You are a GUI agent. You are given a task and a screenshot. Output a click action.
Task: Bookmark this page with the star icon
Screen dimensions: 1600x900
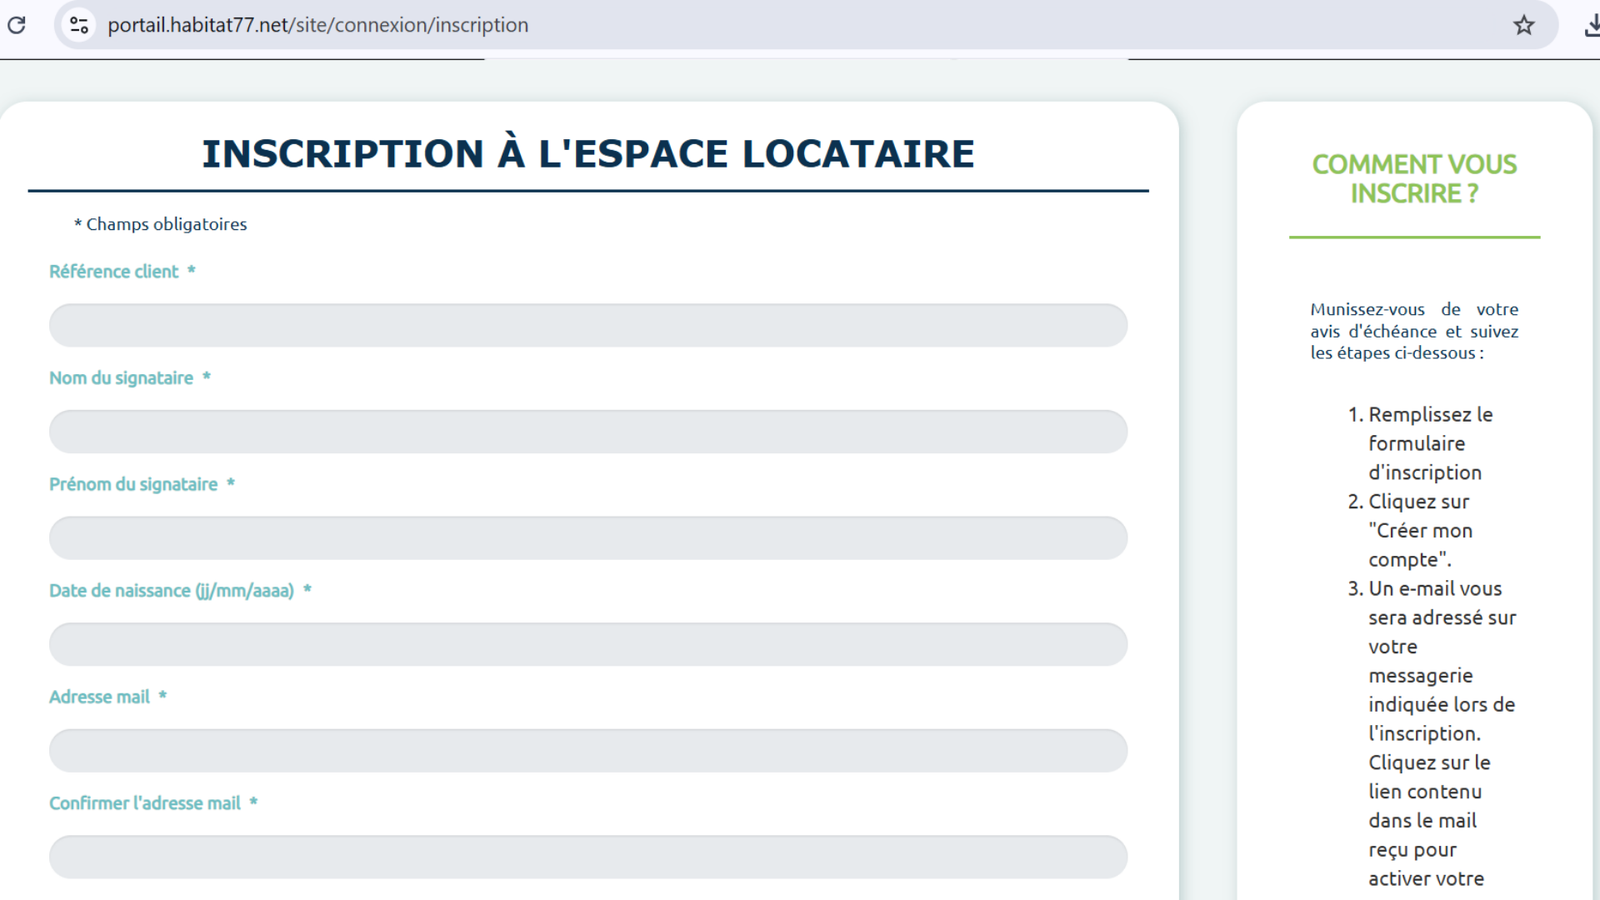point(1523,25)
